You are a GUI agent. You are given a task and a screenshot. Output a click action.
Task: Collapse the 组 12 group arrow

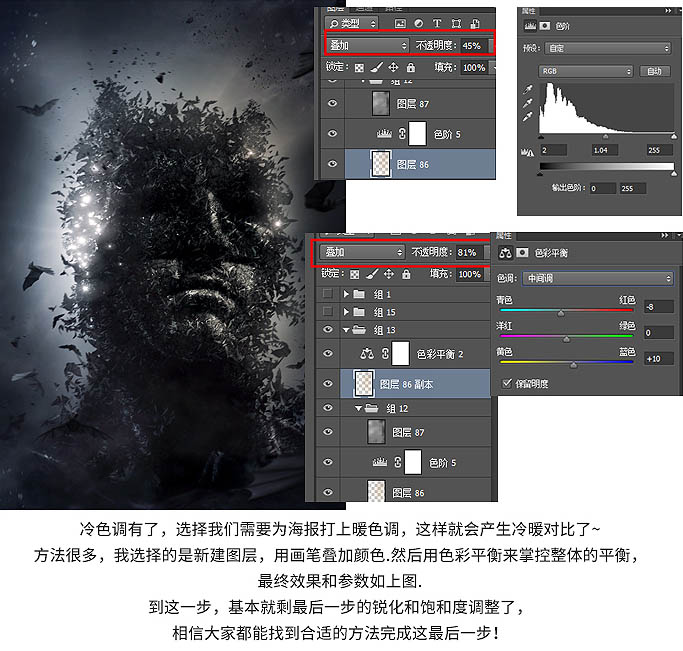point(358,408)
